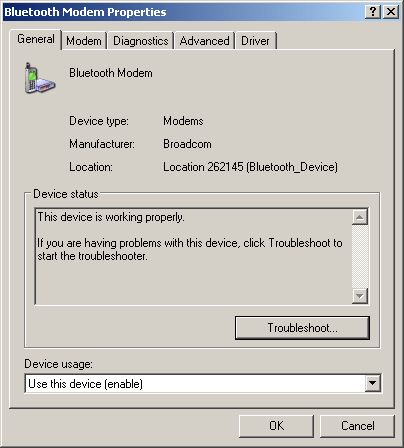Close the Bluetooth Modem Properties dialog
The height and width of the screenshot is (448, 404).
tap(391, 12)
